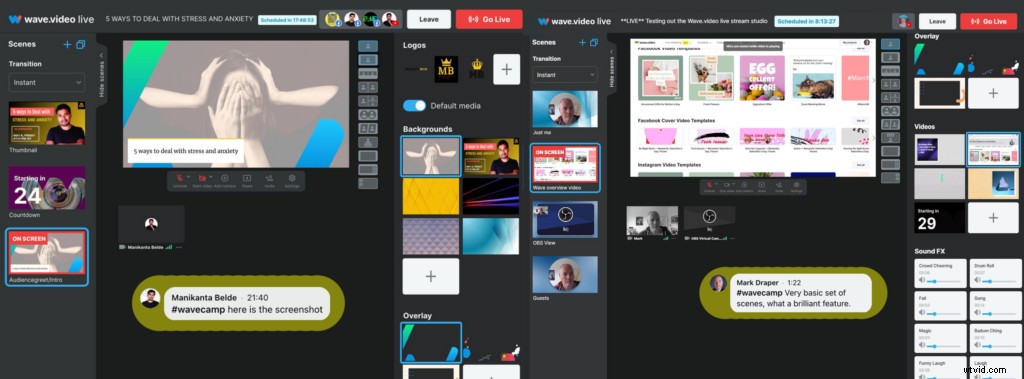Click Invite icon in right studio toolbar
The image size is (1024, 379).
pos(779,185)
